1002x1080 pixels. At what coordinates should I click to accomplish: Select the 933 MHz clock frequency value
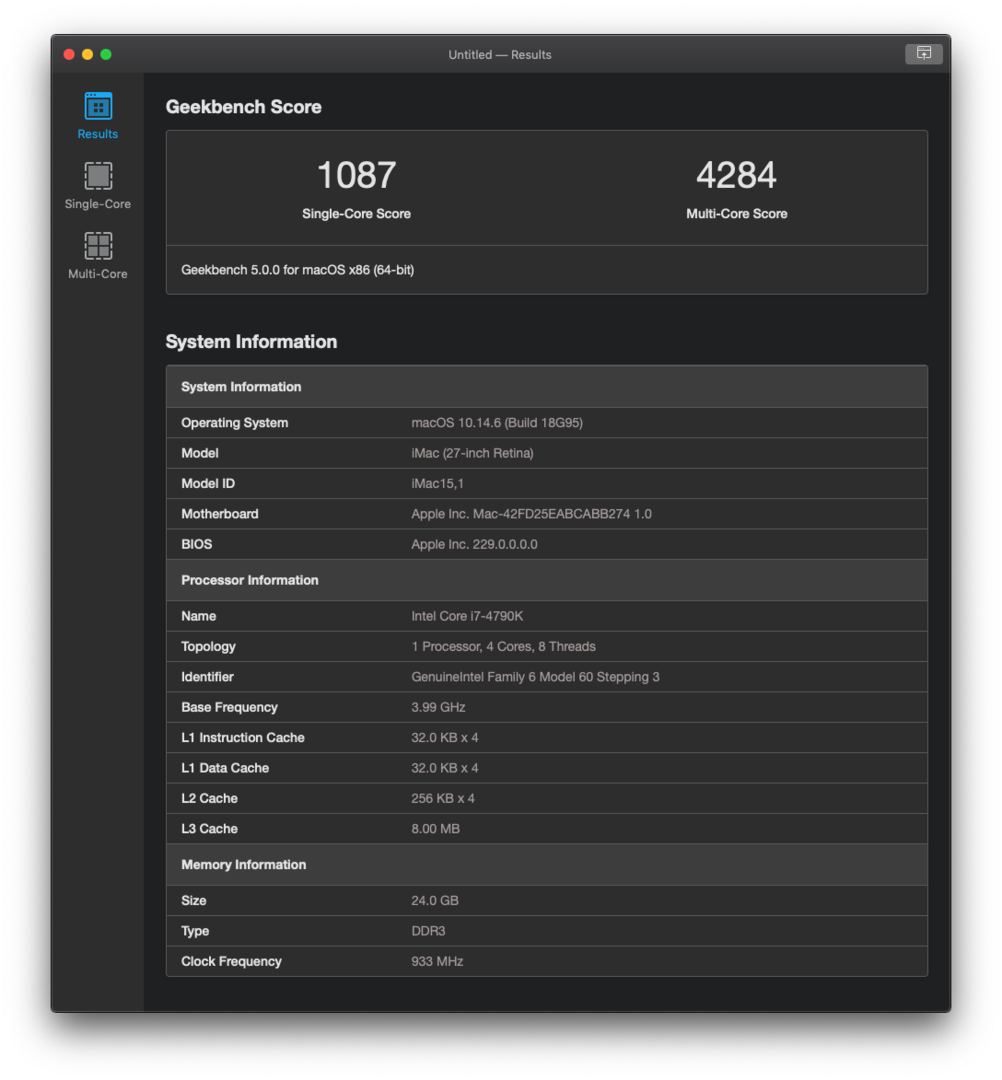click(x=437, y=961)
